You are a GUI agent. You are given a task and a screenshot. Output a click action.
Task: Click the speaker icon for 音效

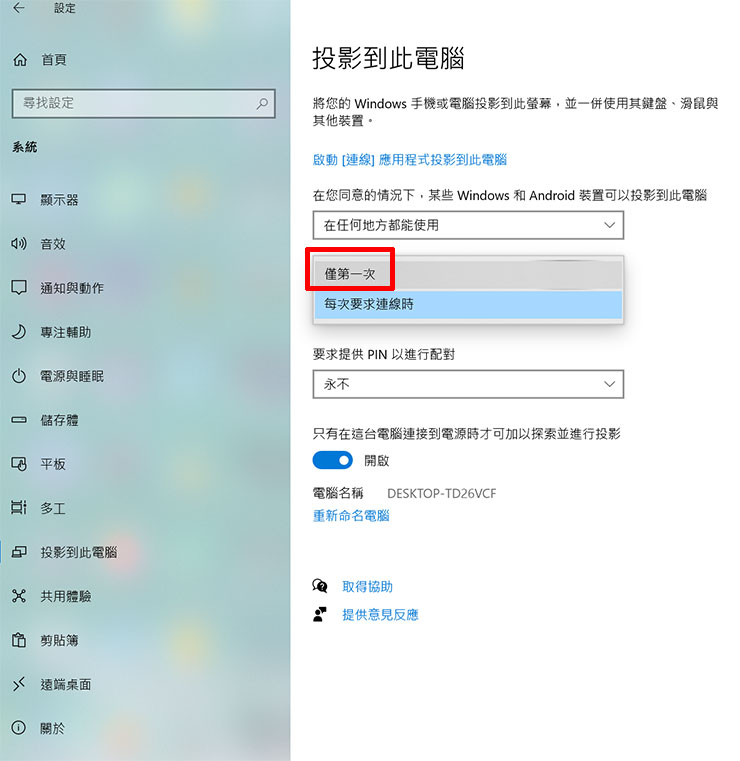(19, 244)
